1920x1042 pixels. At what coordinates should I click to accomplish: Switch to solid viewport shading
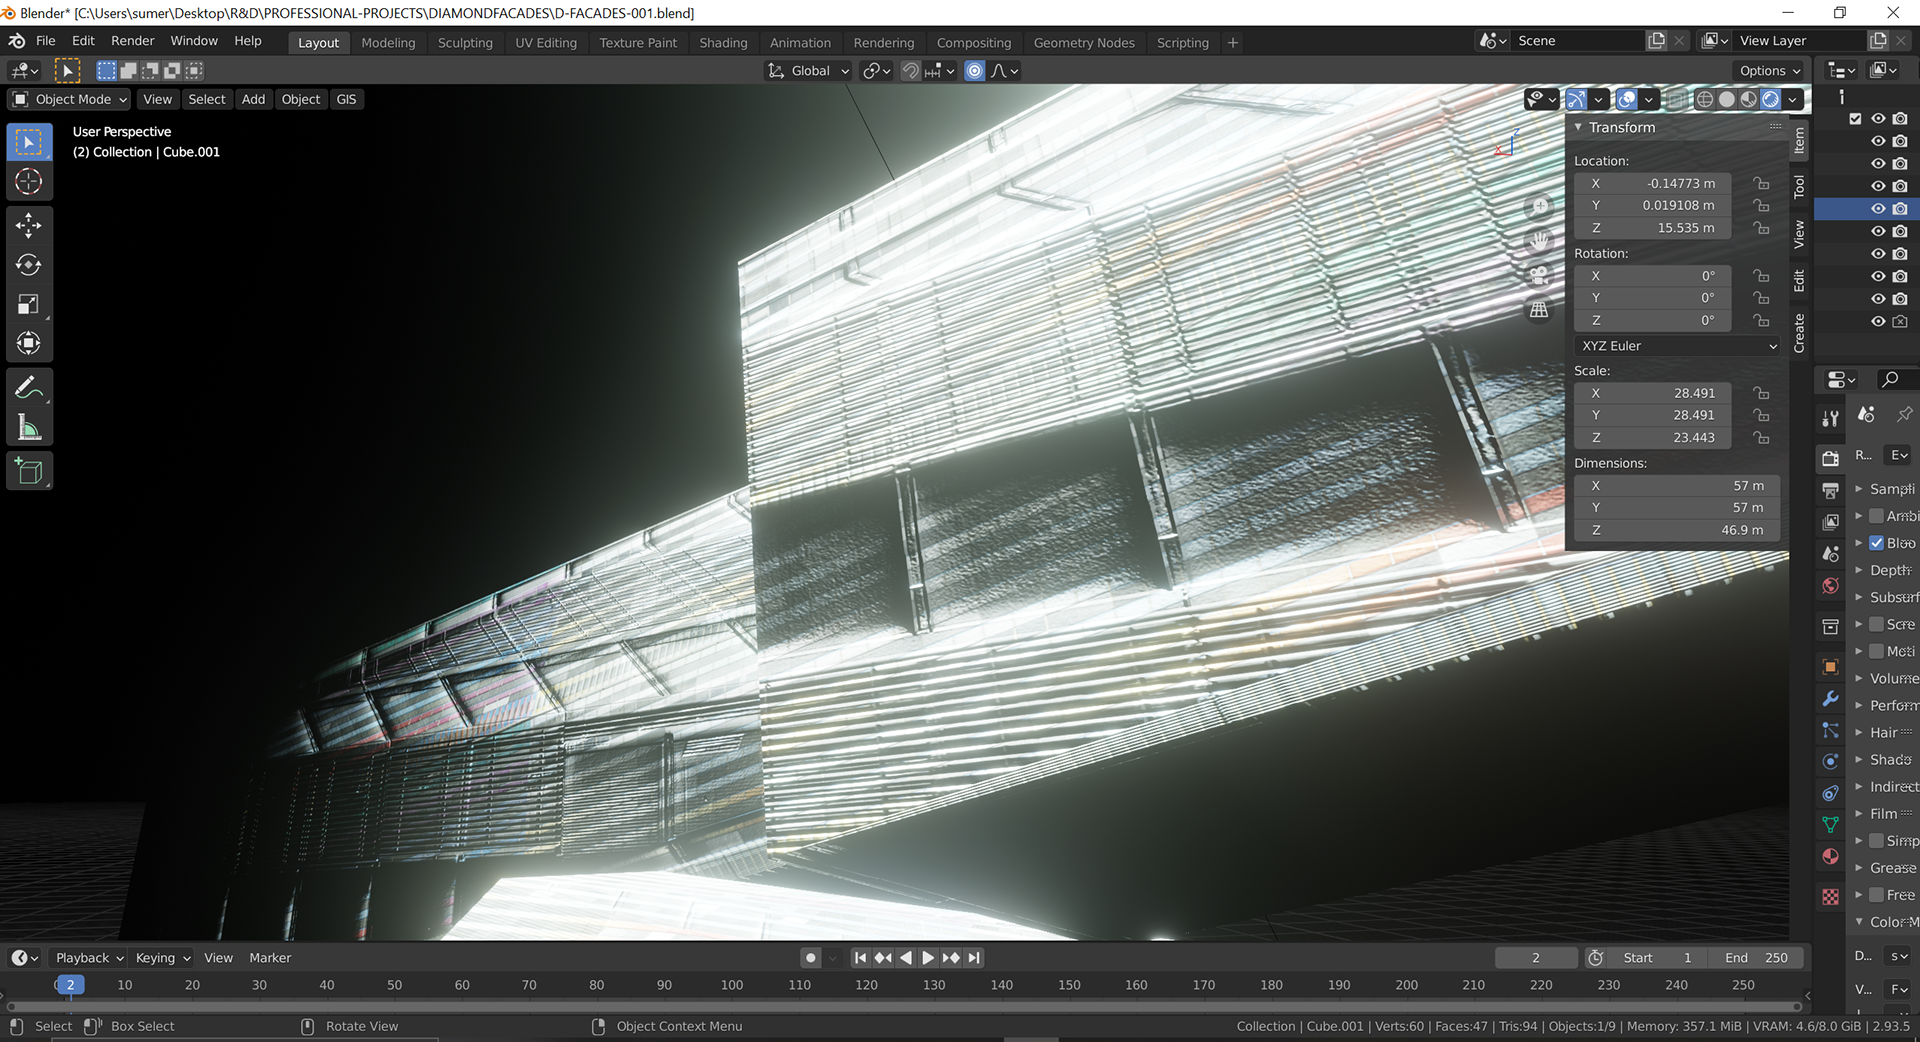1727,99
